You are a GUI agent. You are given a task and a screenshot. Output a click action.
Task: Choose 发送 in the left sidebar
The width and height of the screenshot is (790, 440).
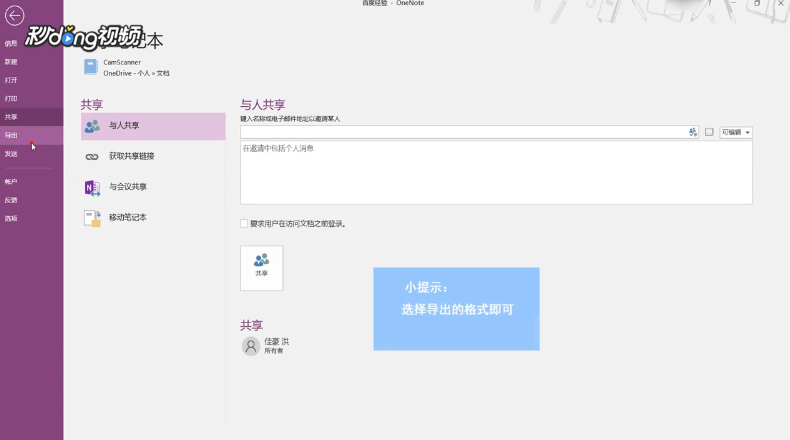click(x=11, y=154)
